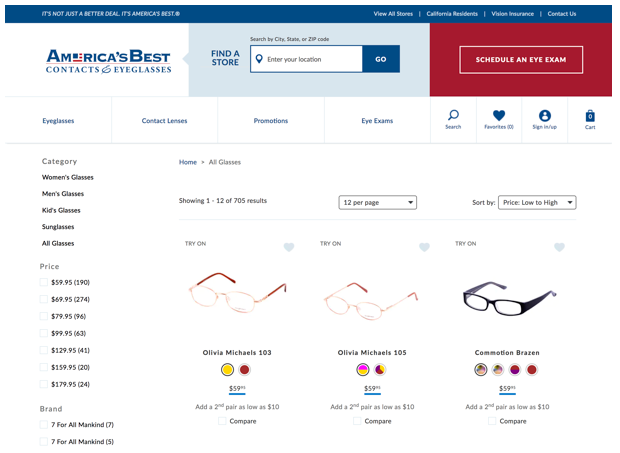Image resolution: width=620 pixels, height=453 pixels.
Task: Select red swatch for Olivia Michaels 103
Action: [244, 370]
